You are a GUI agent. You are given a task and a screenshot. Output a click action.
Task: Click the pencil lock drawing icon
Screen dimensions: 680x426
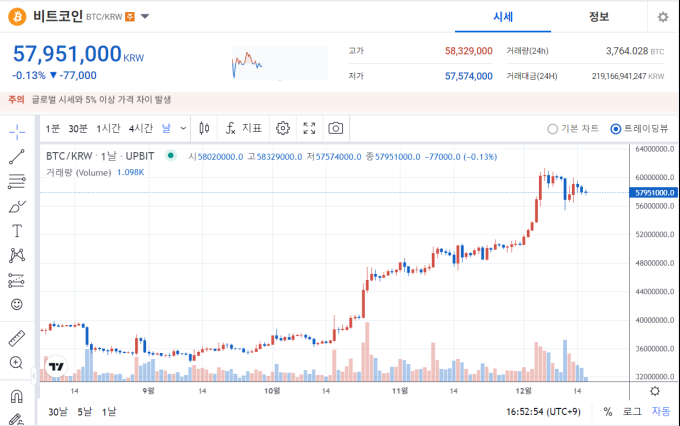[16, 419]
